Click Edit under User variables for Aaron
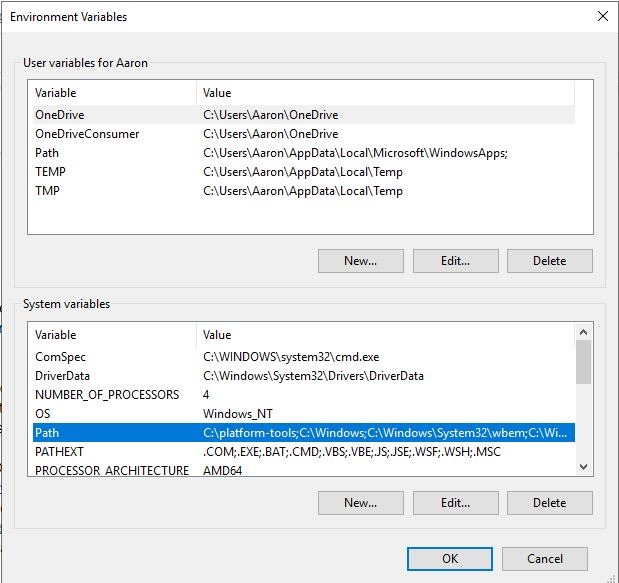619x583 pixels. click(x=456, y=261)
